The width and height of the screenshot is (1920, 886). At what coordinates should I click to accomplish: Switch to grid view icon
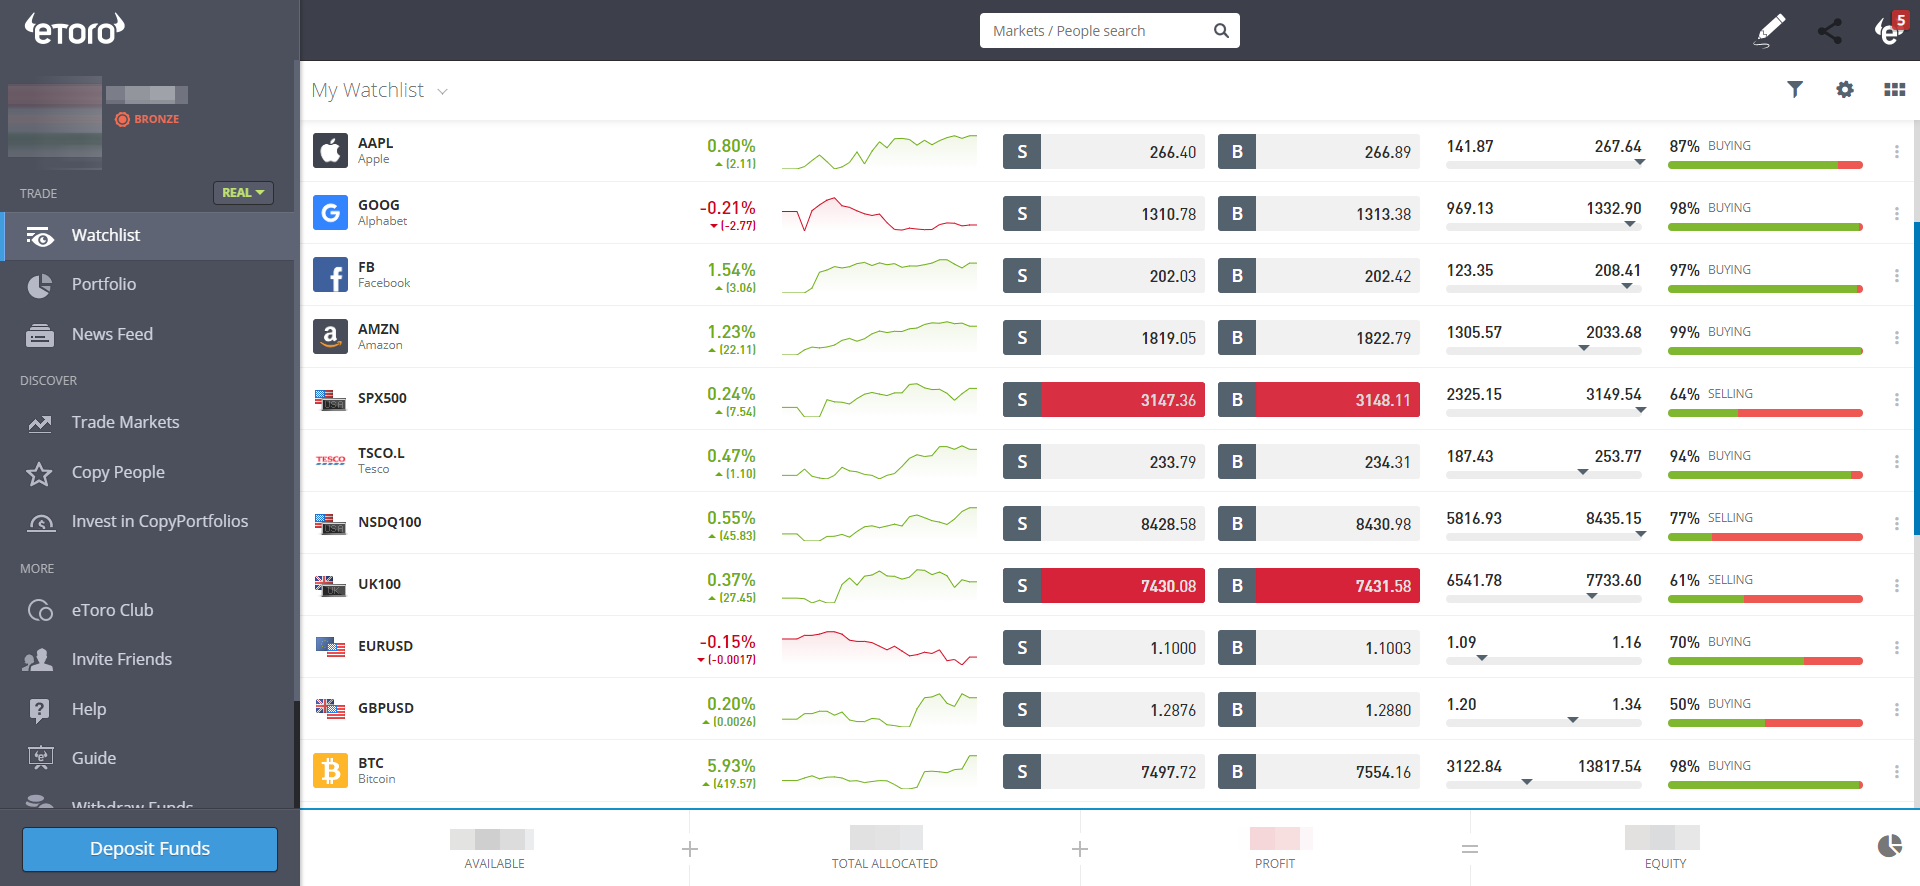pos(1894,90)
